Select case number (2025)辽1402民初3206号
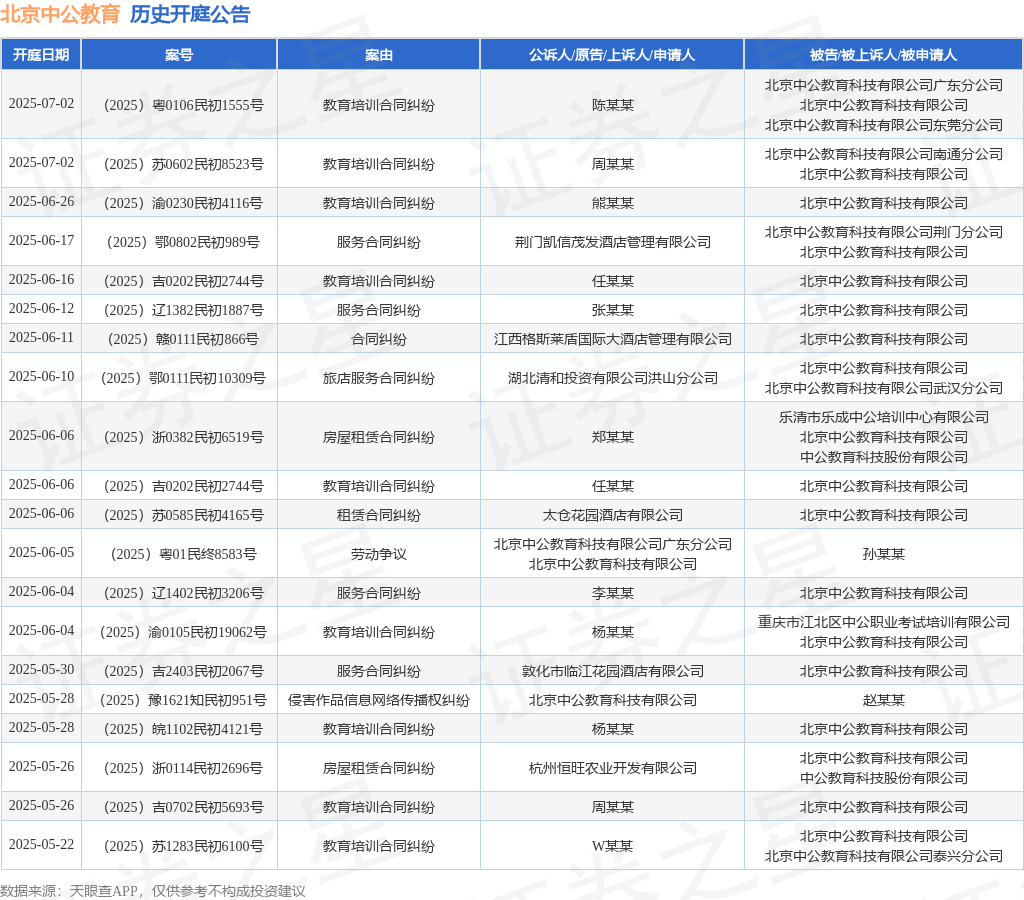Image resolution: width=1024 pixels, height=900 pixels. (184, 593)
